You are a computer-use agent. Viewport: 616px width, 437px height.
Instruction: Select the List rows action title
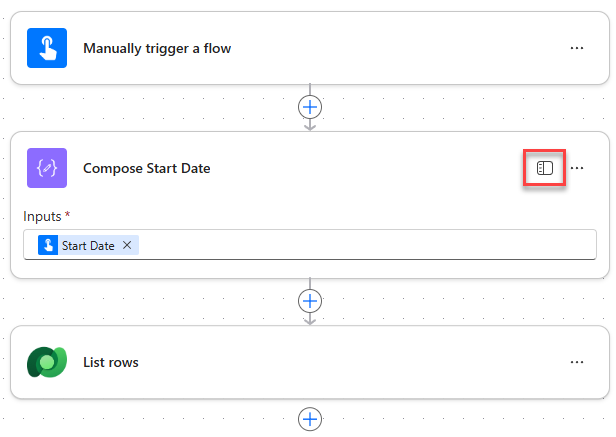[x=111, y=362]
